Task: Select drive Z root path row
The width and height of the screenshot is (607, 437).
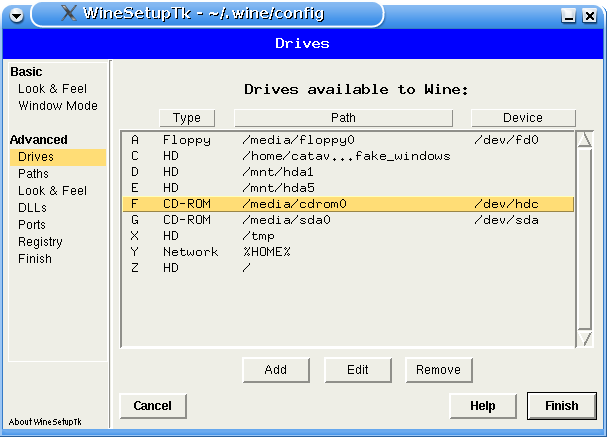Action: point(348,268)
